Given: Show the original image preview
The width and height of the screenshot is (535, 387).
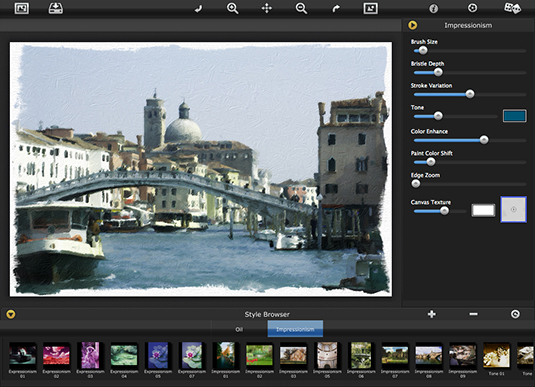Looking at the screenshot, I should coord(370,8).
